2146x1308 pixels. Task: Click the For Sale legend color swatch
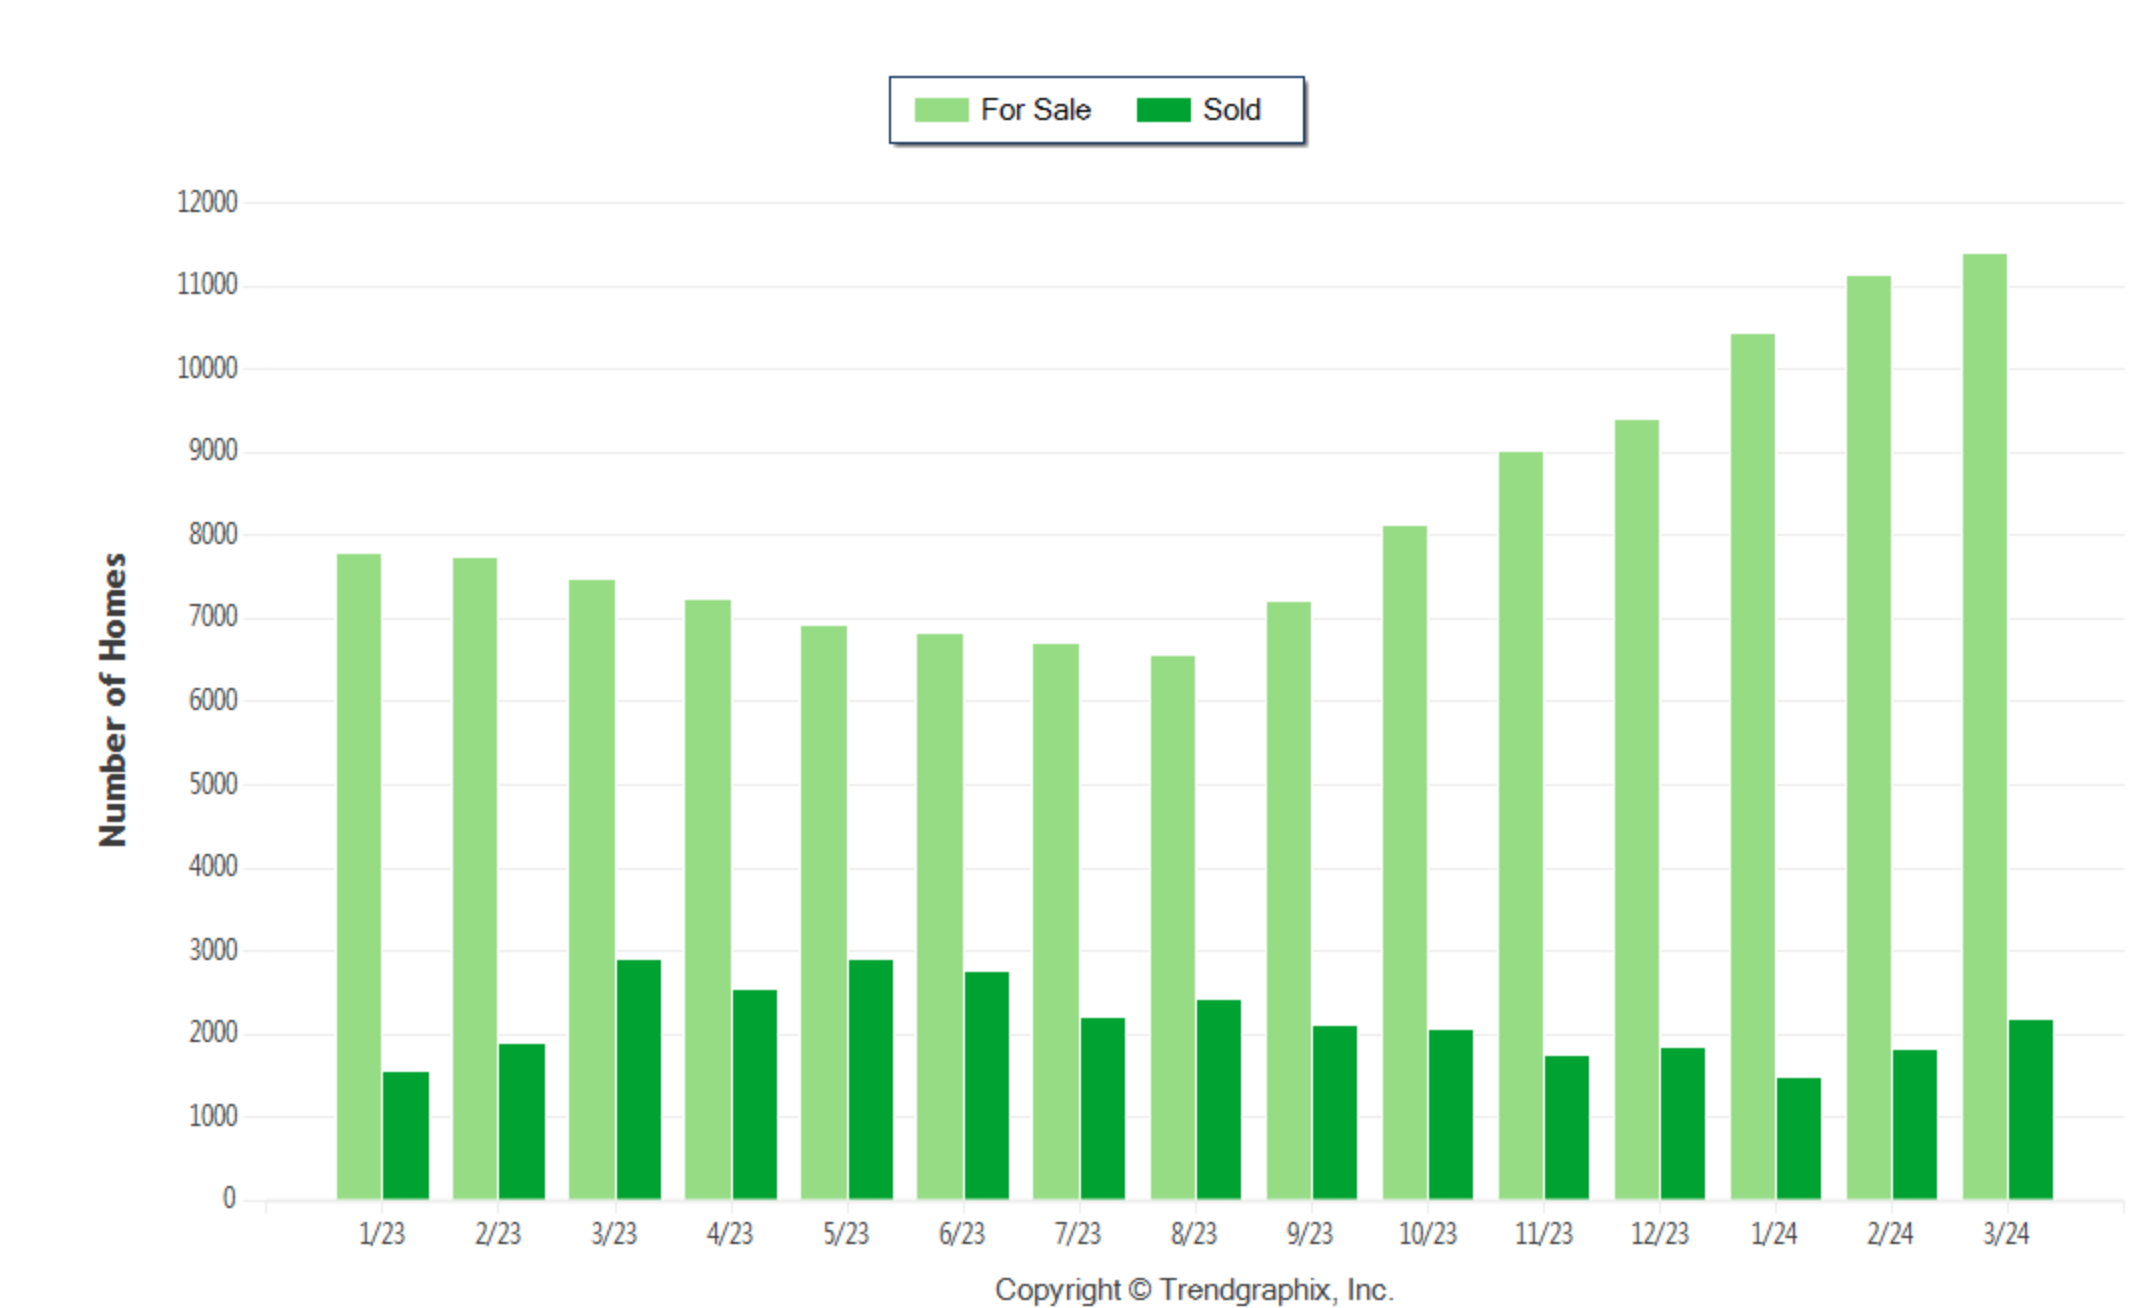(x=941, y=110)
